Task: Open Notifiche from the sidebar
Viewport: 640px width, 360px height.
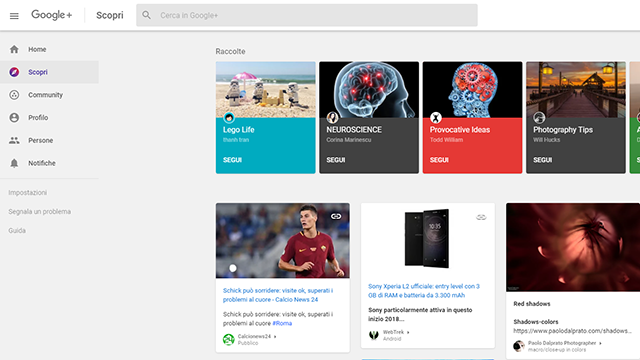Action: coord(49,163)
